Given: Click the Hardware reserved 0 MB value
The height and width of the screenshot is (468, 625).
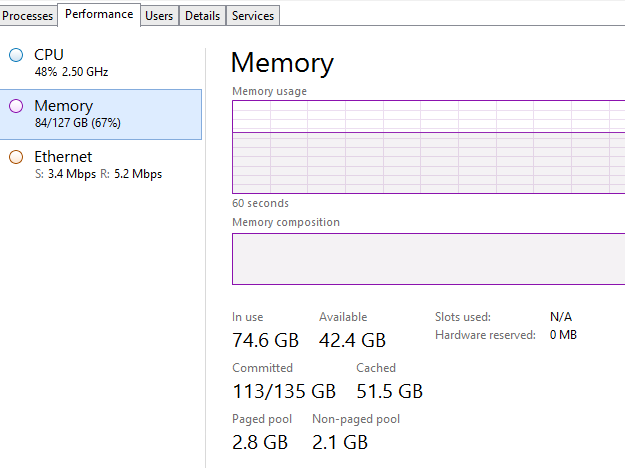Looking at the screenshot, I should click(x=563, y=335).
